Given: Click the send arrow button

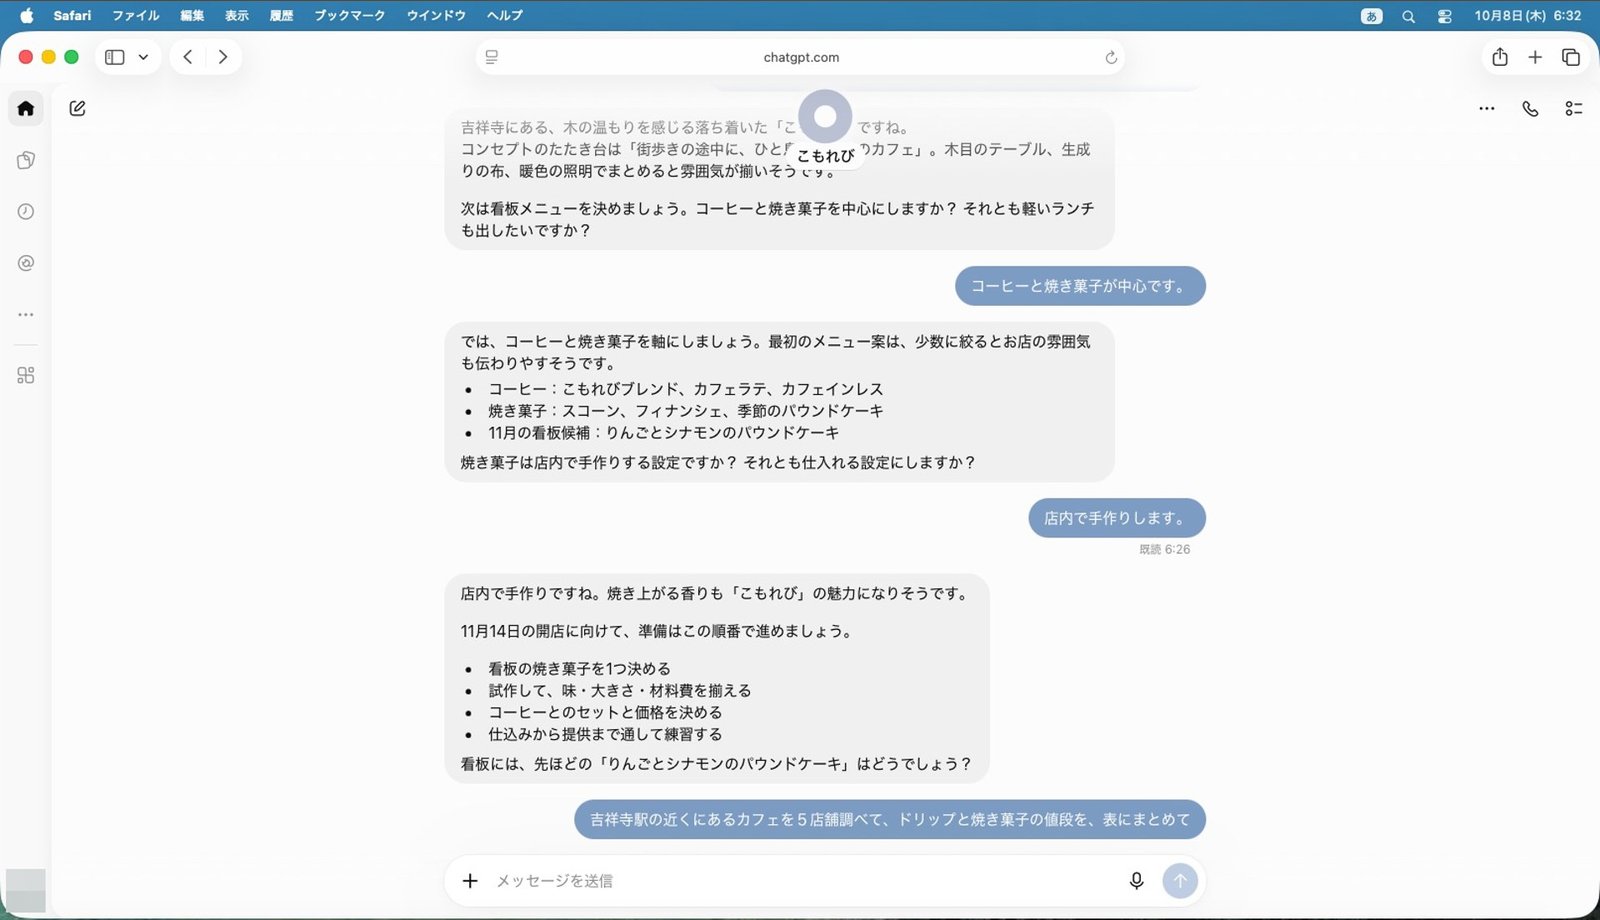Looking at the screenshot, I should coord(1180,880).
